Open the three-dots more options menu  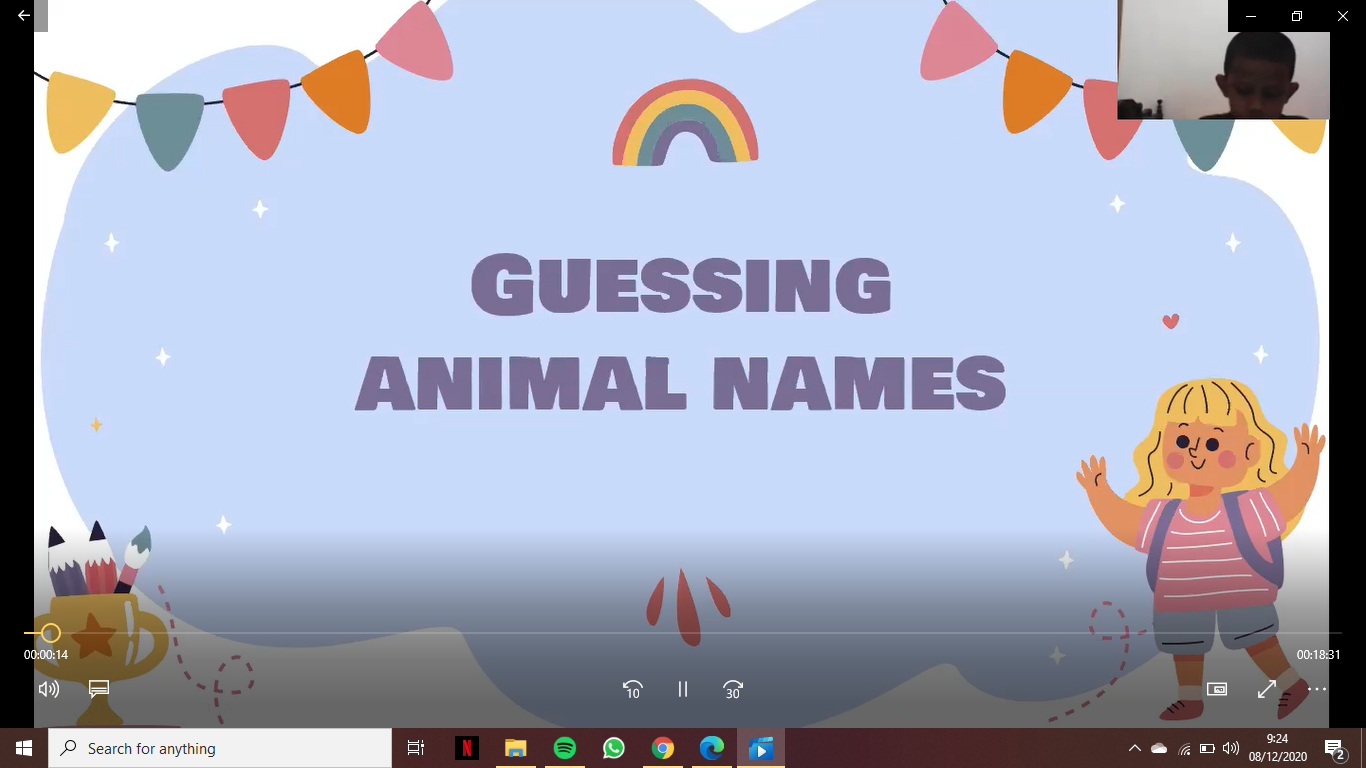point(1317,689)
